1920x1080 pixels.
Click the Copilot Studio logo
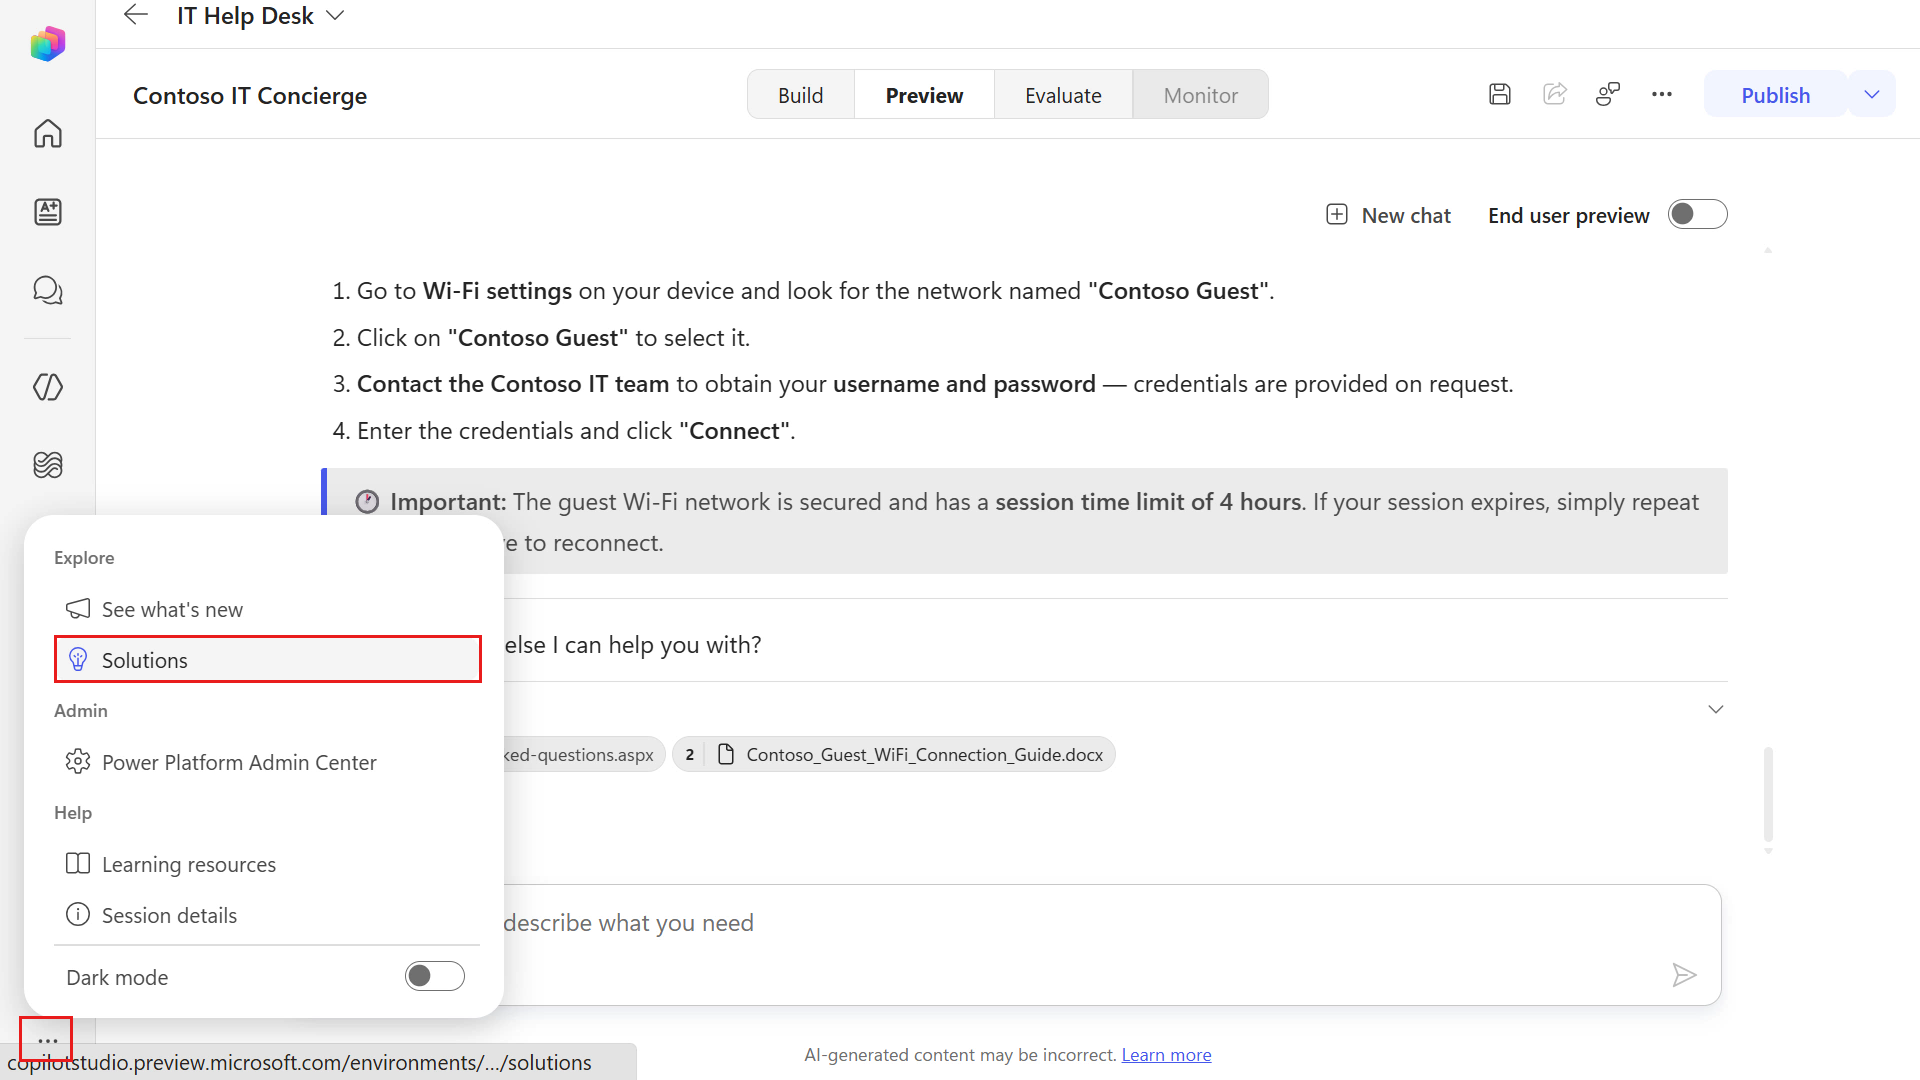coord(47,44)
